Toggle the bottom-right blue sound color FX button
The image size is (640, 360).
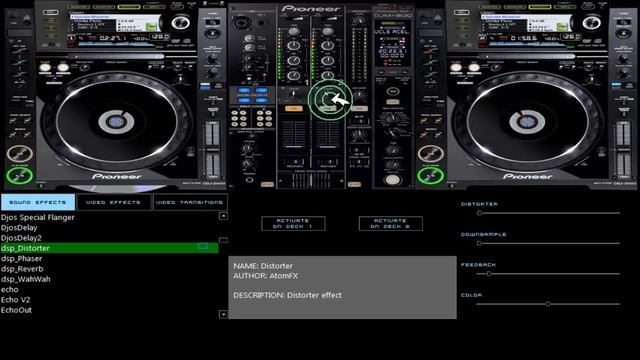(x=262, y=100)
